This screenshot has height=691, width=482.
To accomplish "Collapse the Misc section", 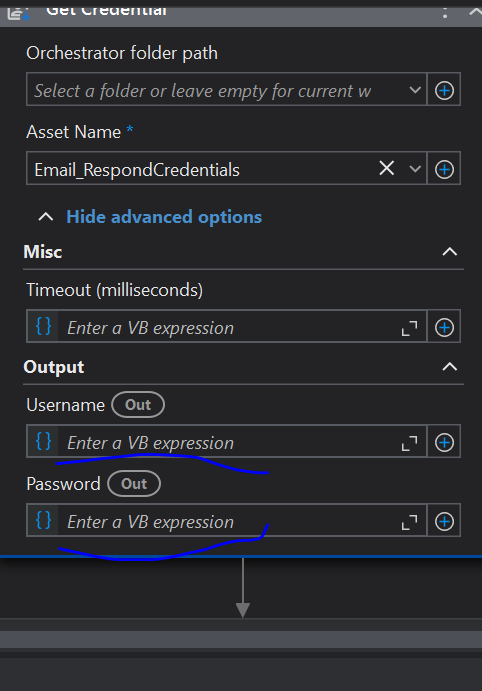I will click(449, 252).
